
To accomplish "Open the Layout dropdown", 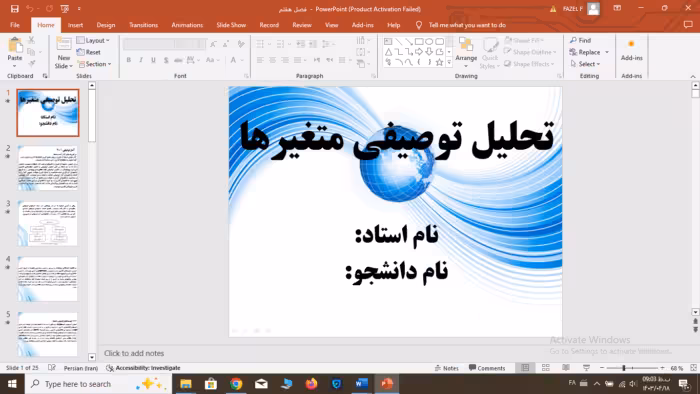I will coord(93,40).
